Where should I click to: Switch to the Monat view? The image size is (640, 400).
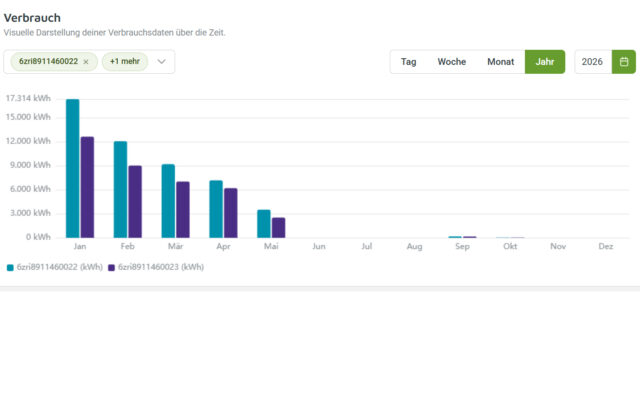click(500, 62)
